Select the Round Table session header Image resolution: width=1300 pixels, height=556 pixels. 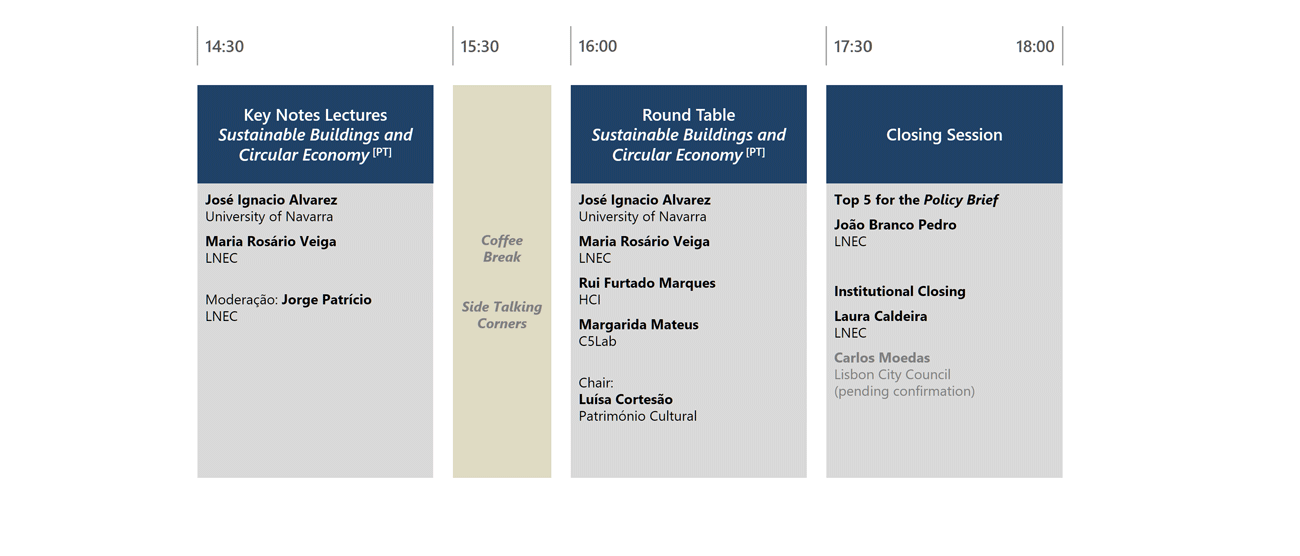(x=688, y=134)
